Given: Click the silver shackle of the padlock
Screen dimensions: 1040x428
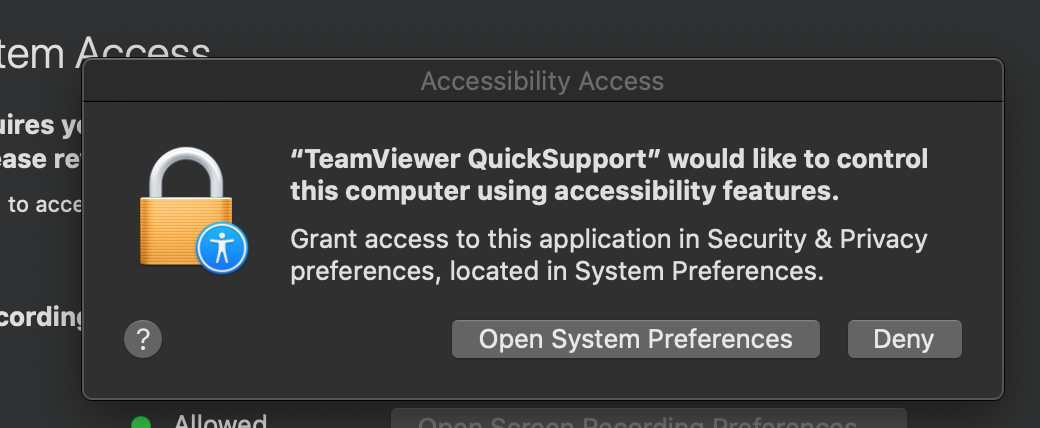Looking at the screenshot, I should tap(186, 172).
